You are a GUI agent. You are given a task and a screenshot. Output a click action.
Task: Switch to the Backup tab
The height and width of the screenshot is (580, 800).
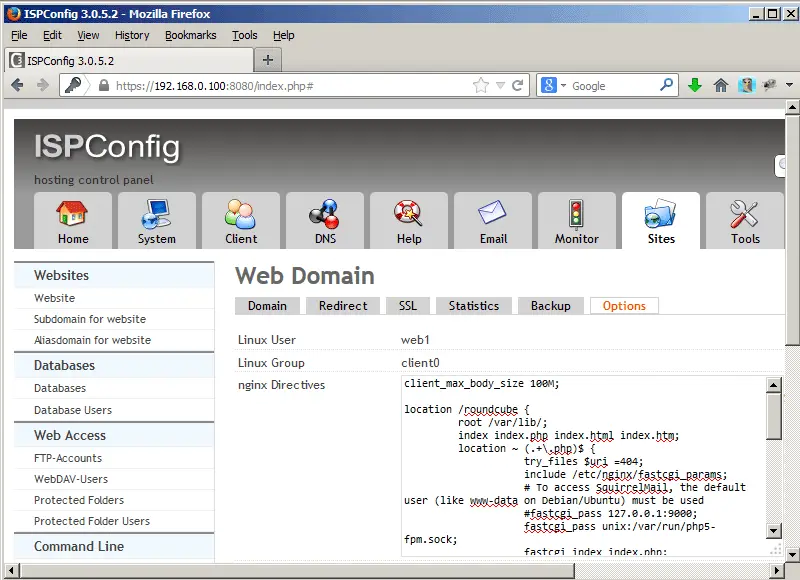coord(551,306)
